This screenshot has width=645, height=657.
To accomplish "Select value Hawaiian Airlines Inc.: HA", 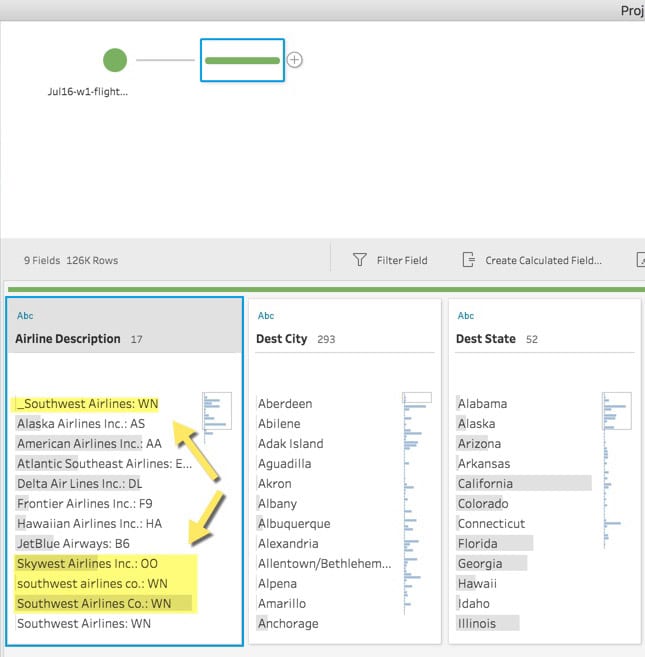I will (89, 523).
